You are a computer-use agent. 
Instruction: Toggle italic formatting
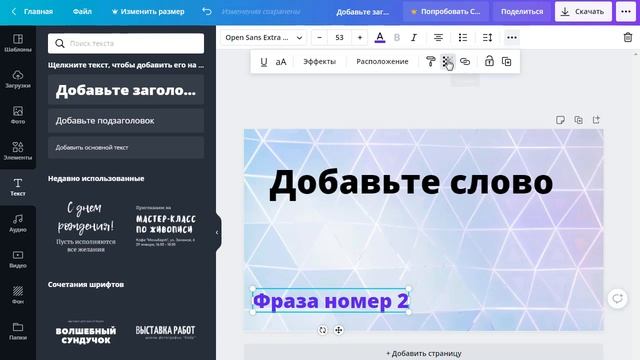click(414, 38)
